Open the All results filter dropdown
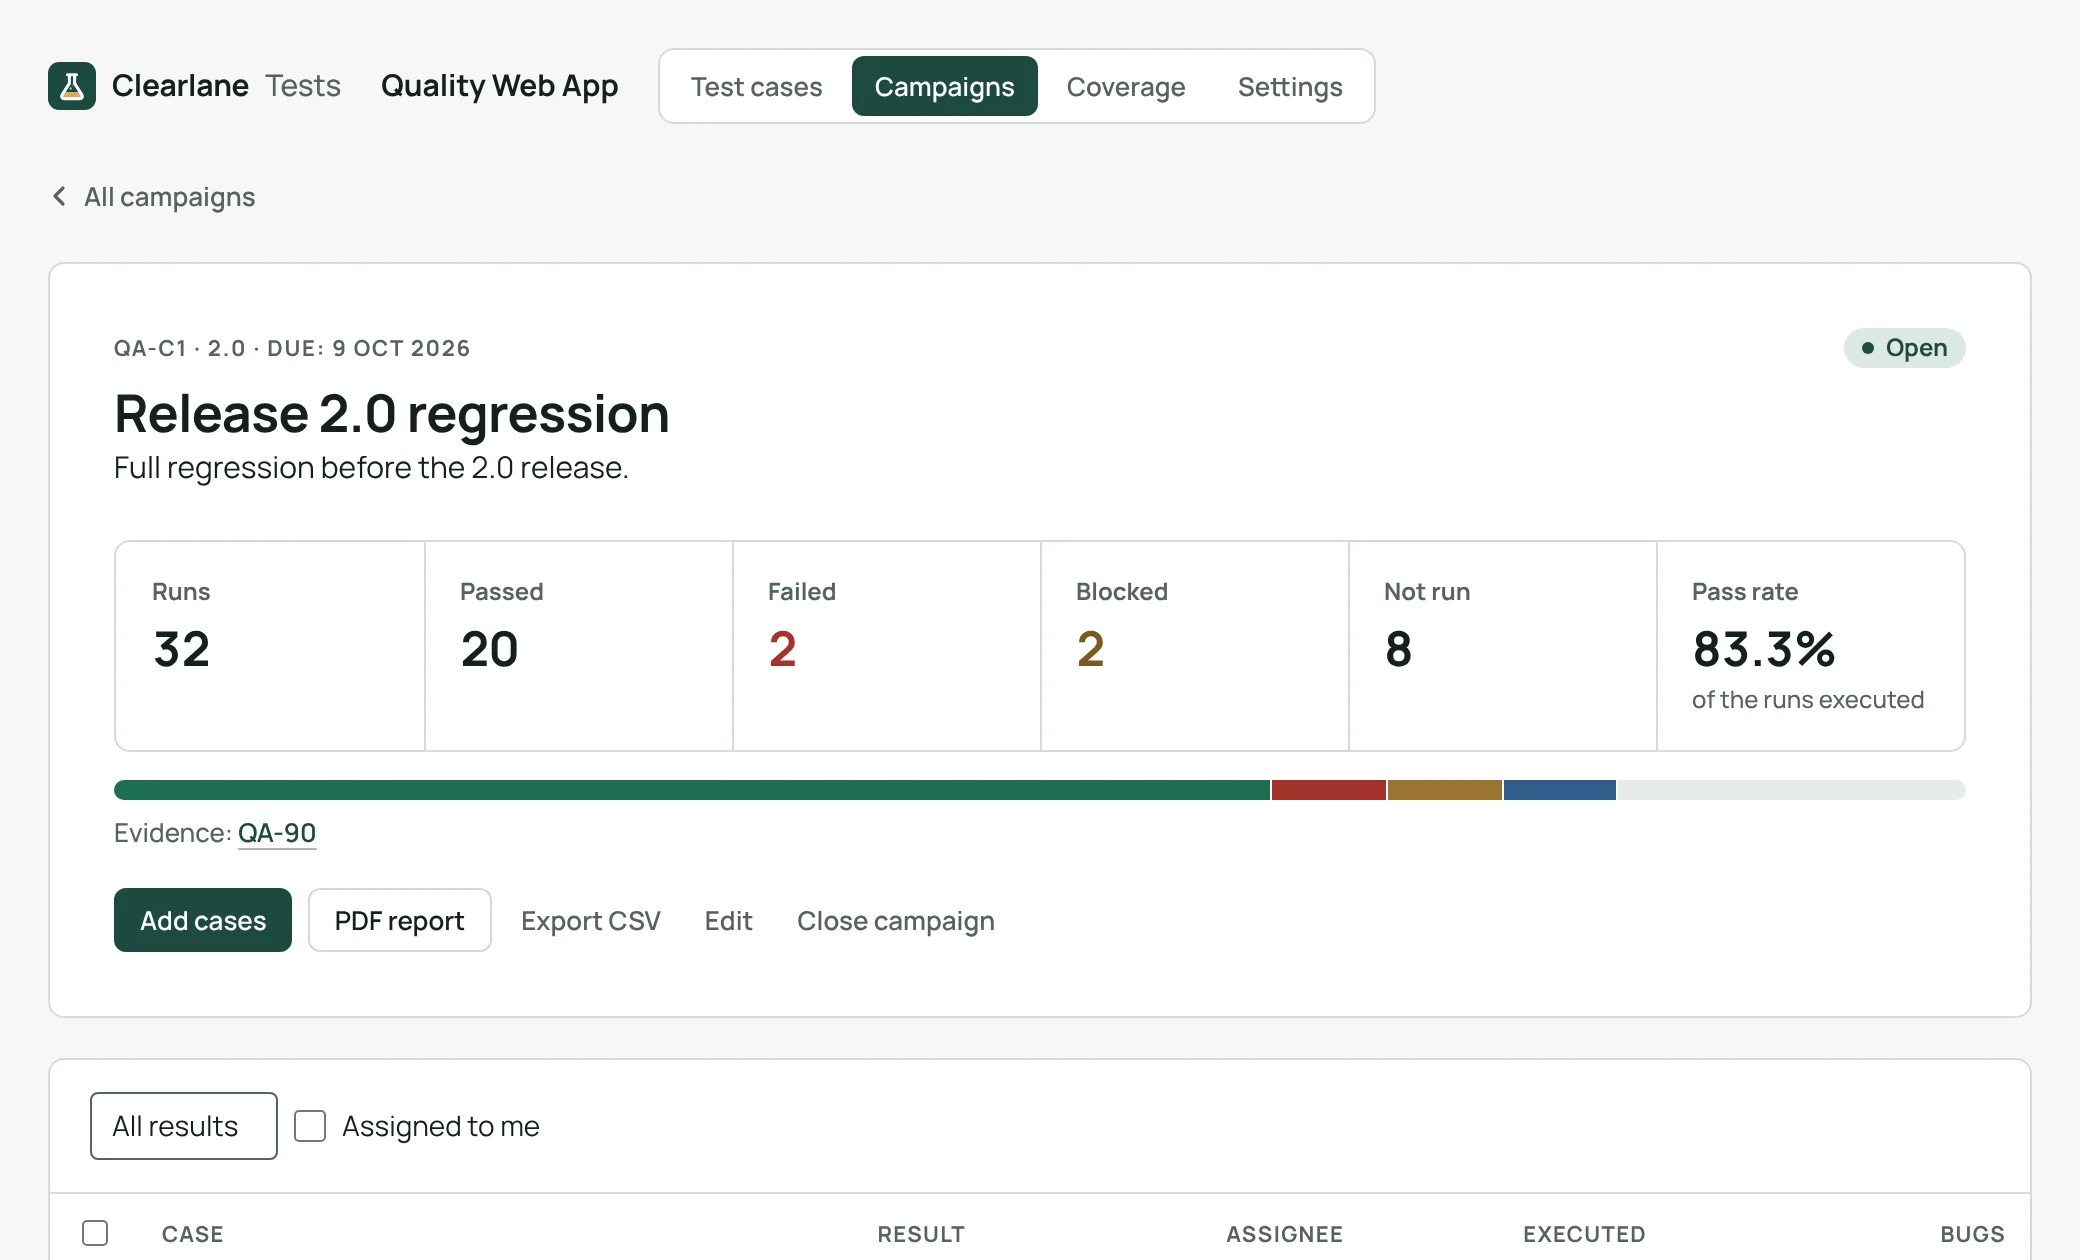The width and height of the screenshot is (2080, 1260). point(184,1126)
